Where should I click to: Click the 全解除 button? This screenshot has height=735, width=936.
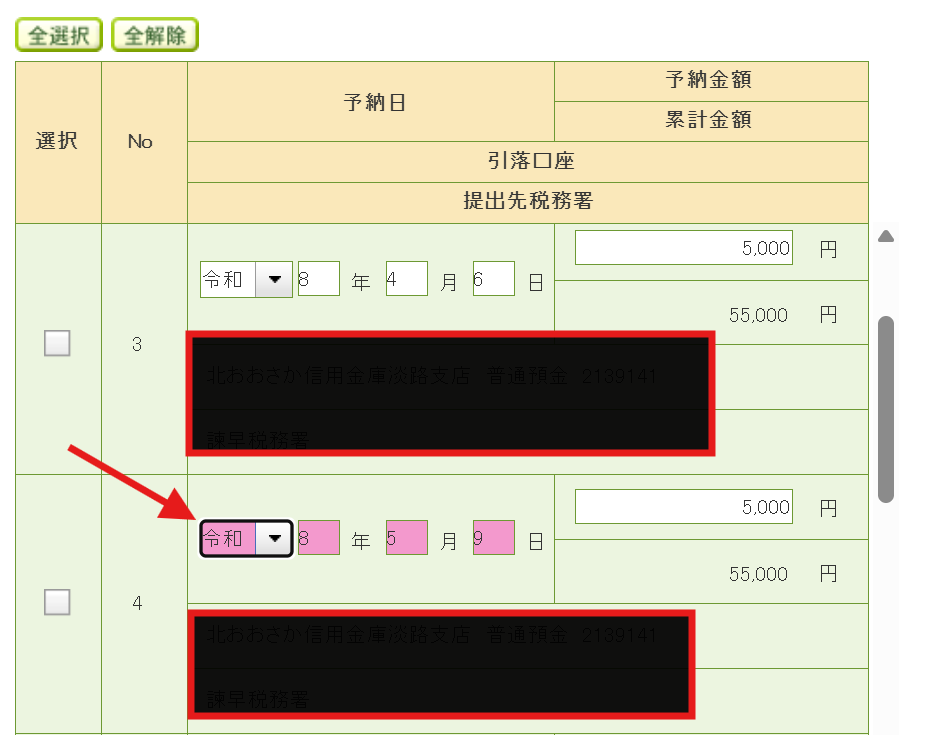pos(155,35)
